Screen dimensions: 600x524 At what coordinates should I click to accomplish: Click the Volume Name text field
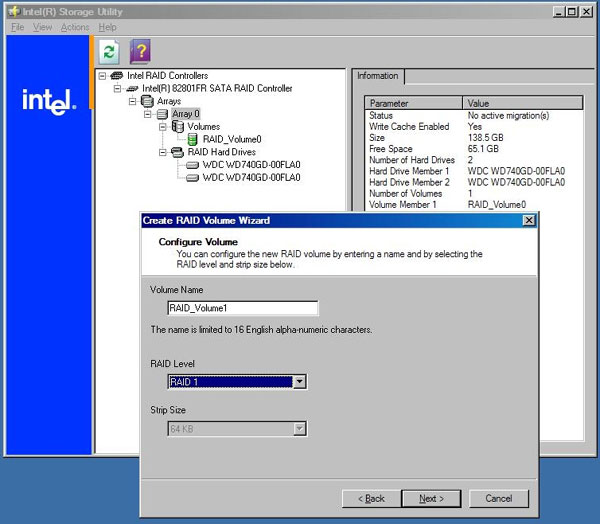(x=243, y=308)
